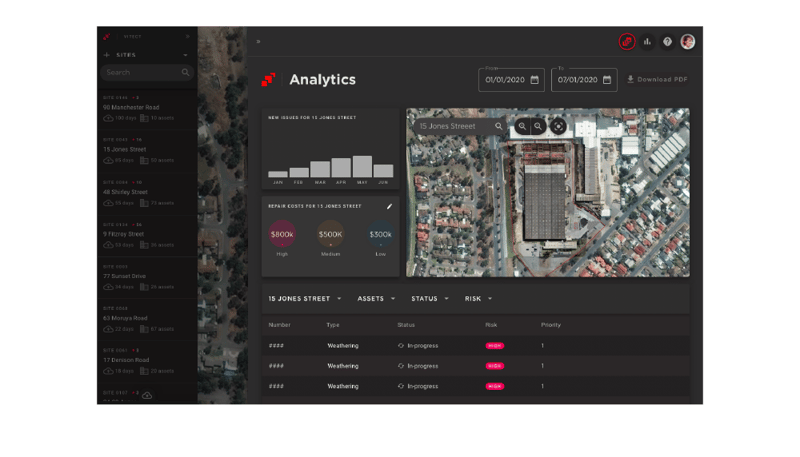The image size is (800, 457).
Task: Open the calendar picker for the From date
Action: (534, 80)
